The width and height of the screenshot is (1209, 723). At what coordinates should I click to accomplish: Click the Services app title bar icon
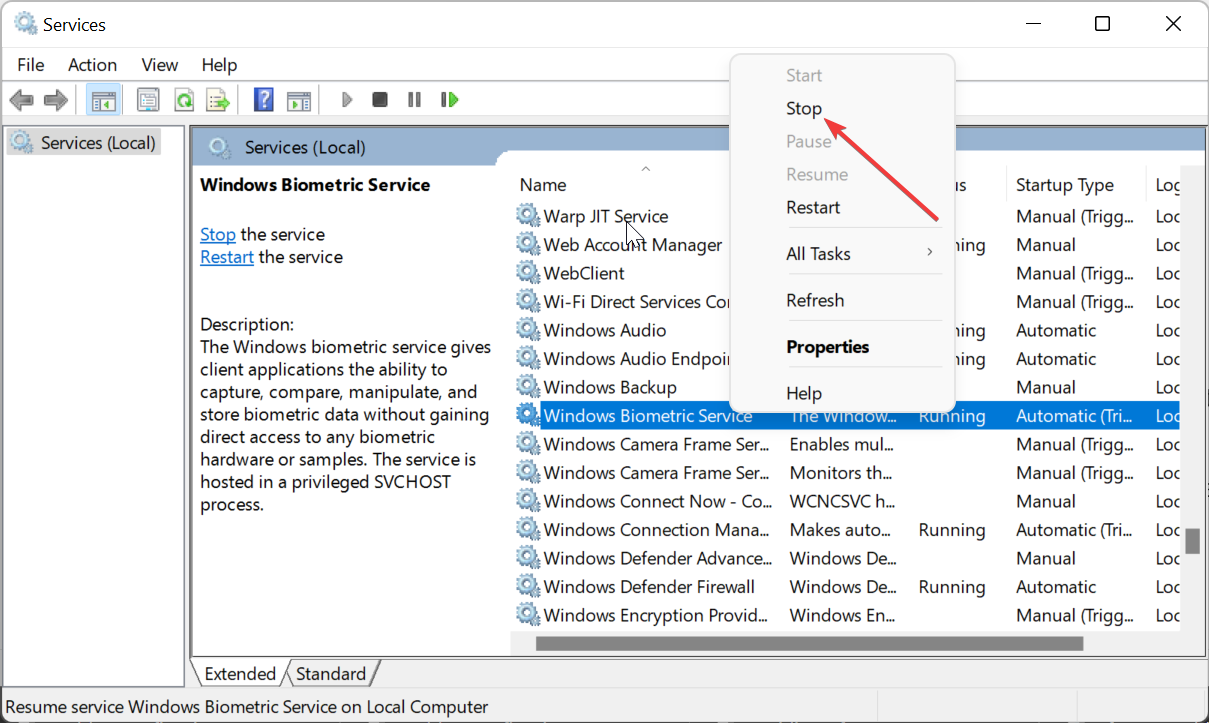pyautogui.click(x=25, y=23)
